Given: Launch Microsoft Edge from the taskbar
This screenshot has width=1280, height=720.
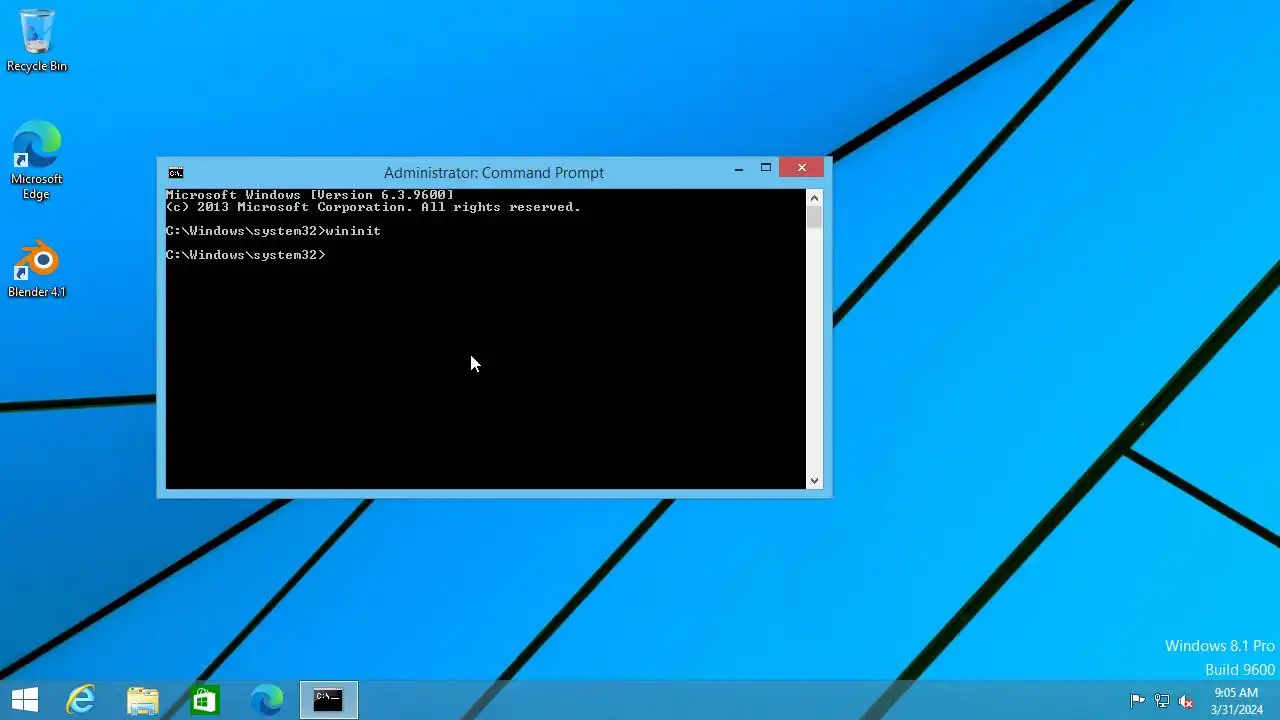Looking at the screenshot, I should click(267, 700).
